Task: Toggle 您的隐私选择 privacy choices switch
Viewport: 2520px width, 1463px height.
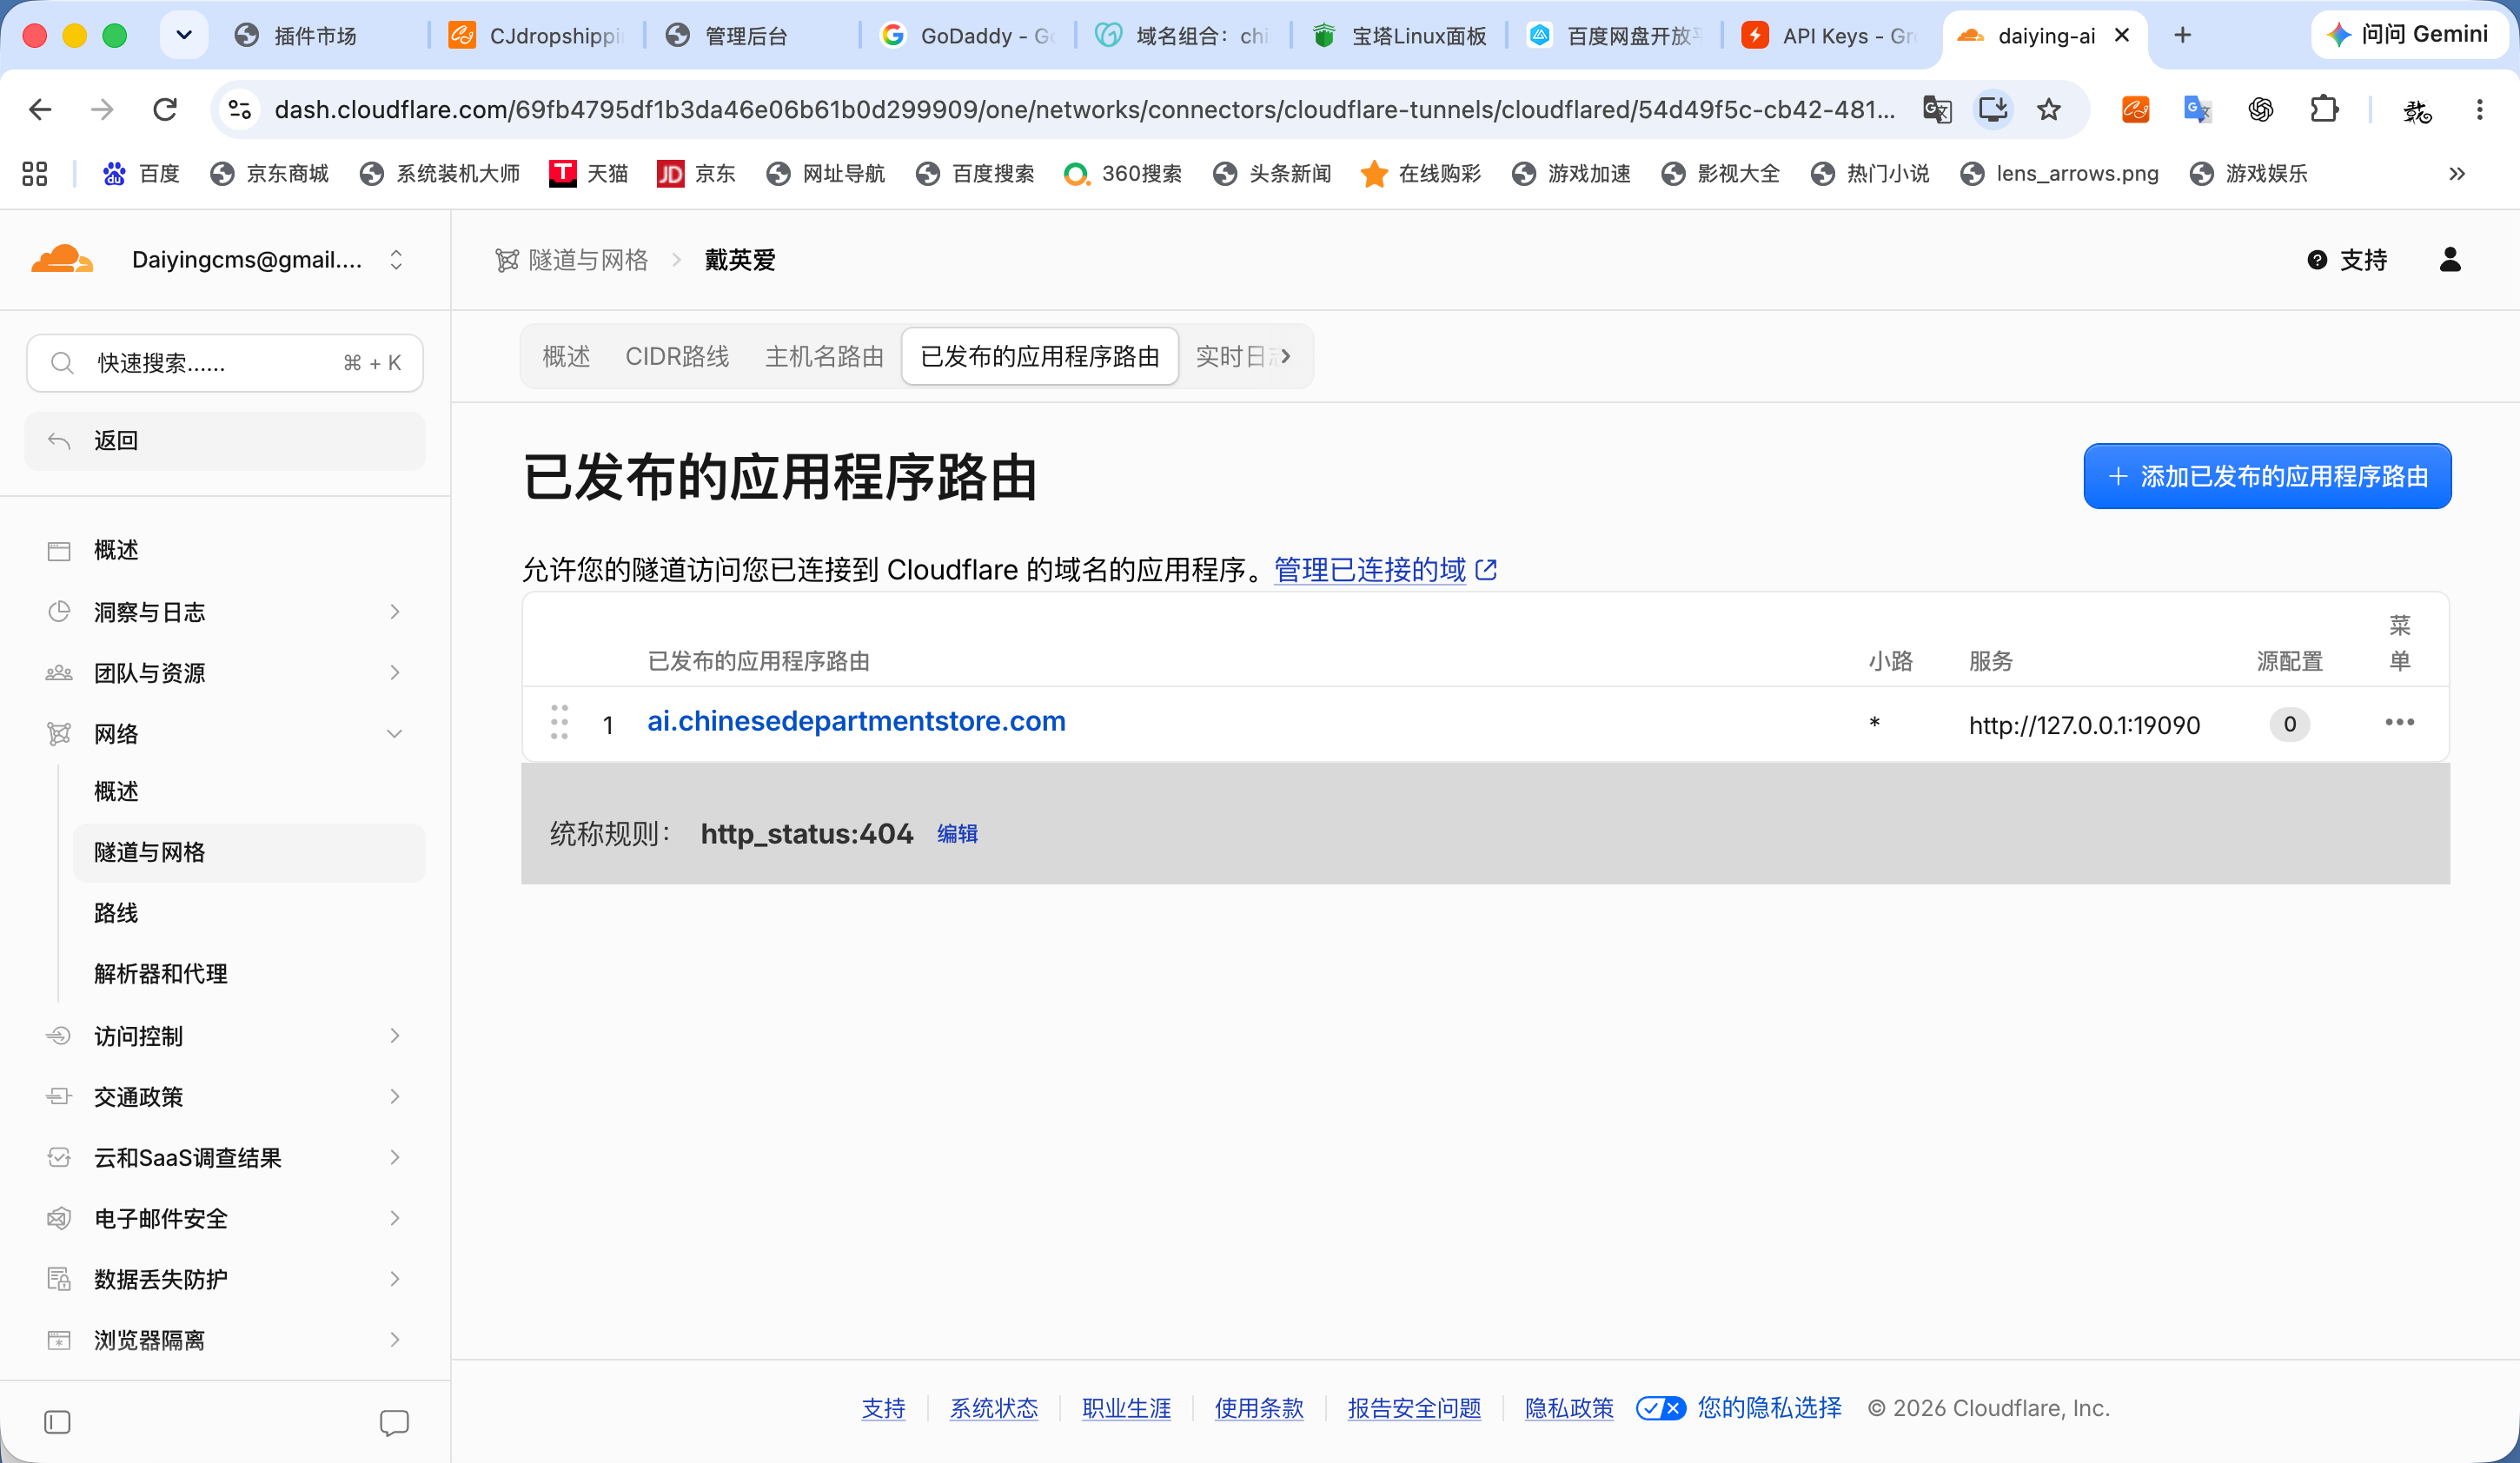Action: pyautogui.click(x=1661, y=1408)
